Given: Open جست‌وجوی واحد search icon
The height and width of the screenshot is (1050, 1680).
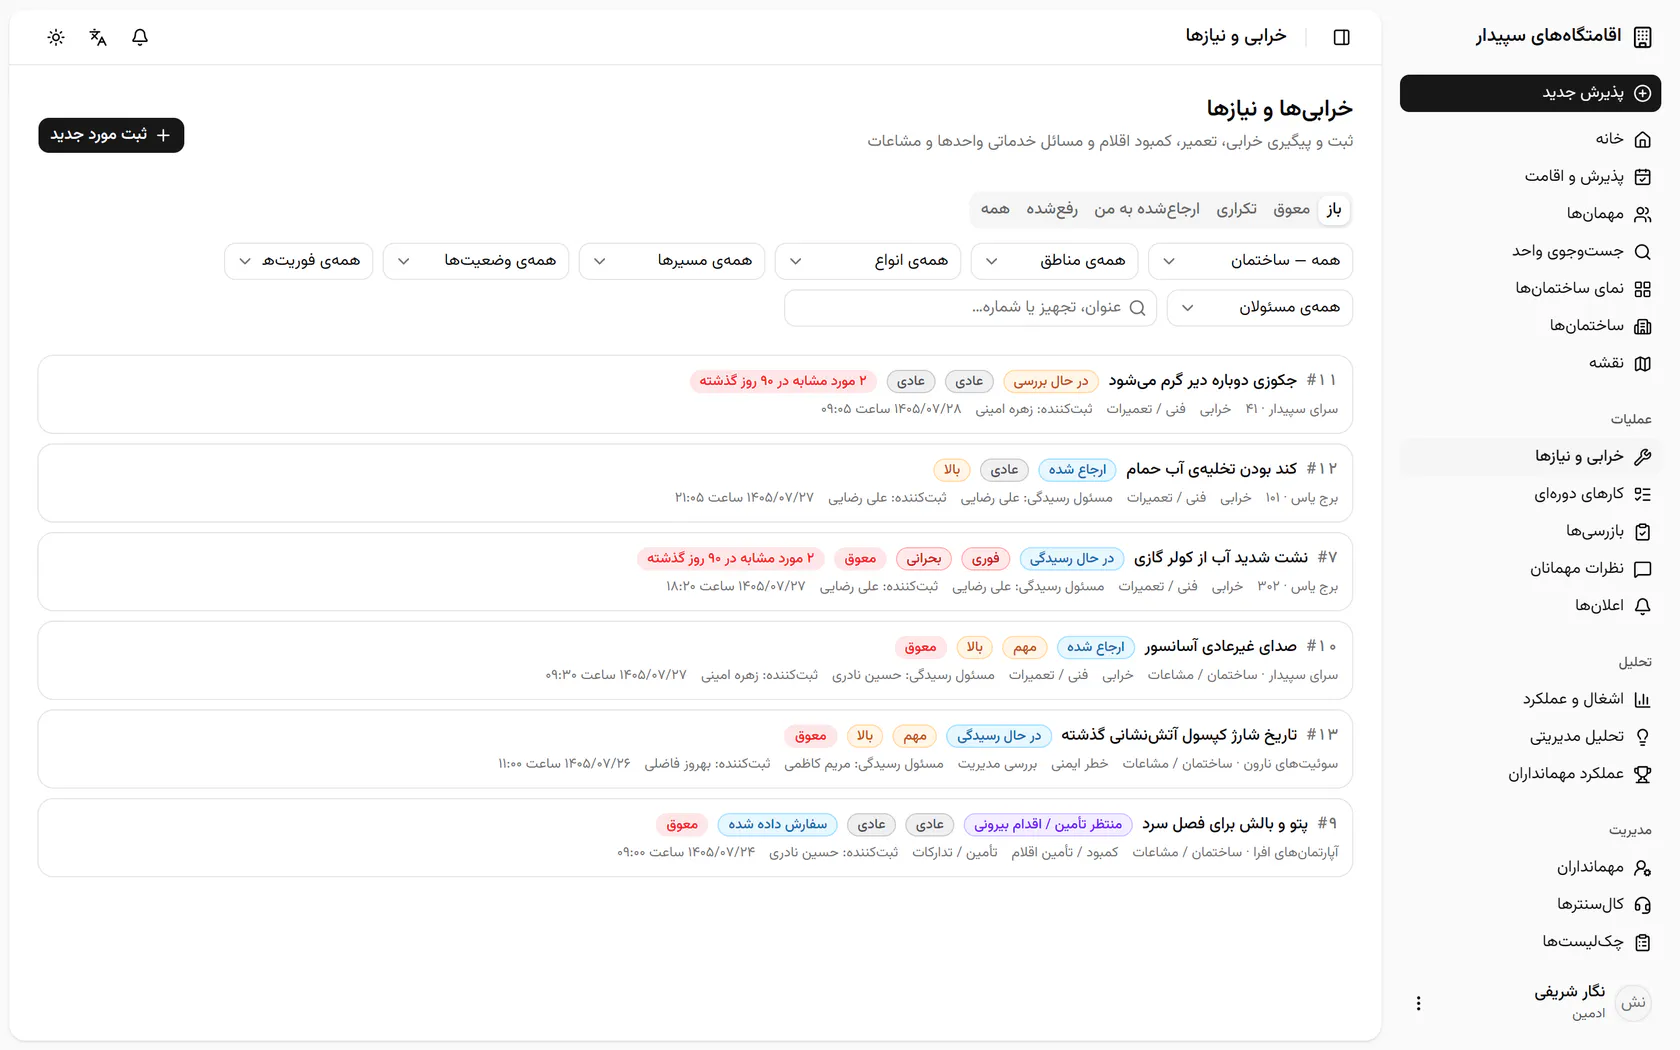Looking at the screenshot, I should 1642,252.
